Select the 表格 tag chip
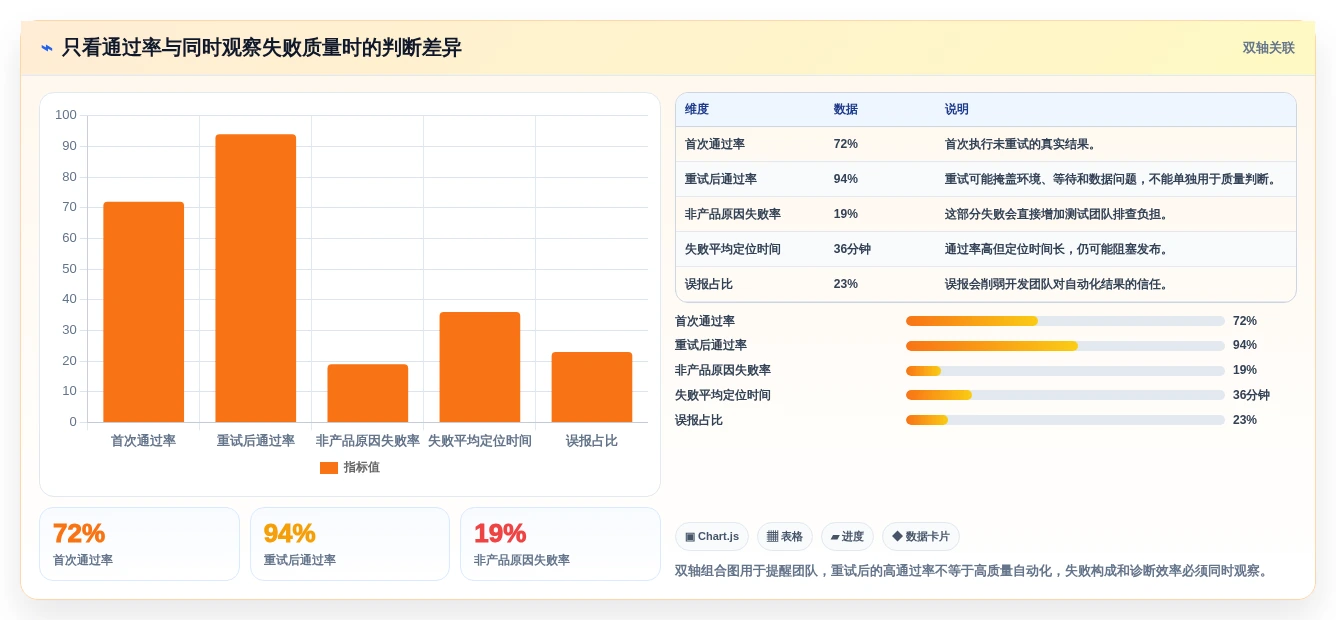Screen dimensions: 1336x620 tap(785, 537)
